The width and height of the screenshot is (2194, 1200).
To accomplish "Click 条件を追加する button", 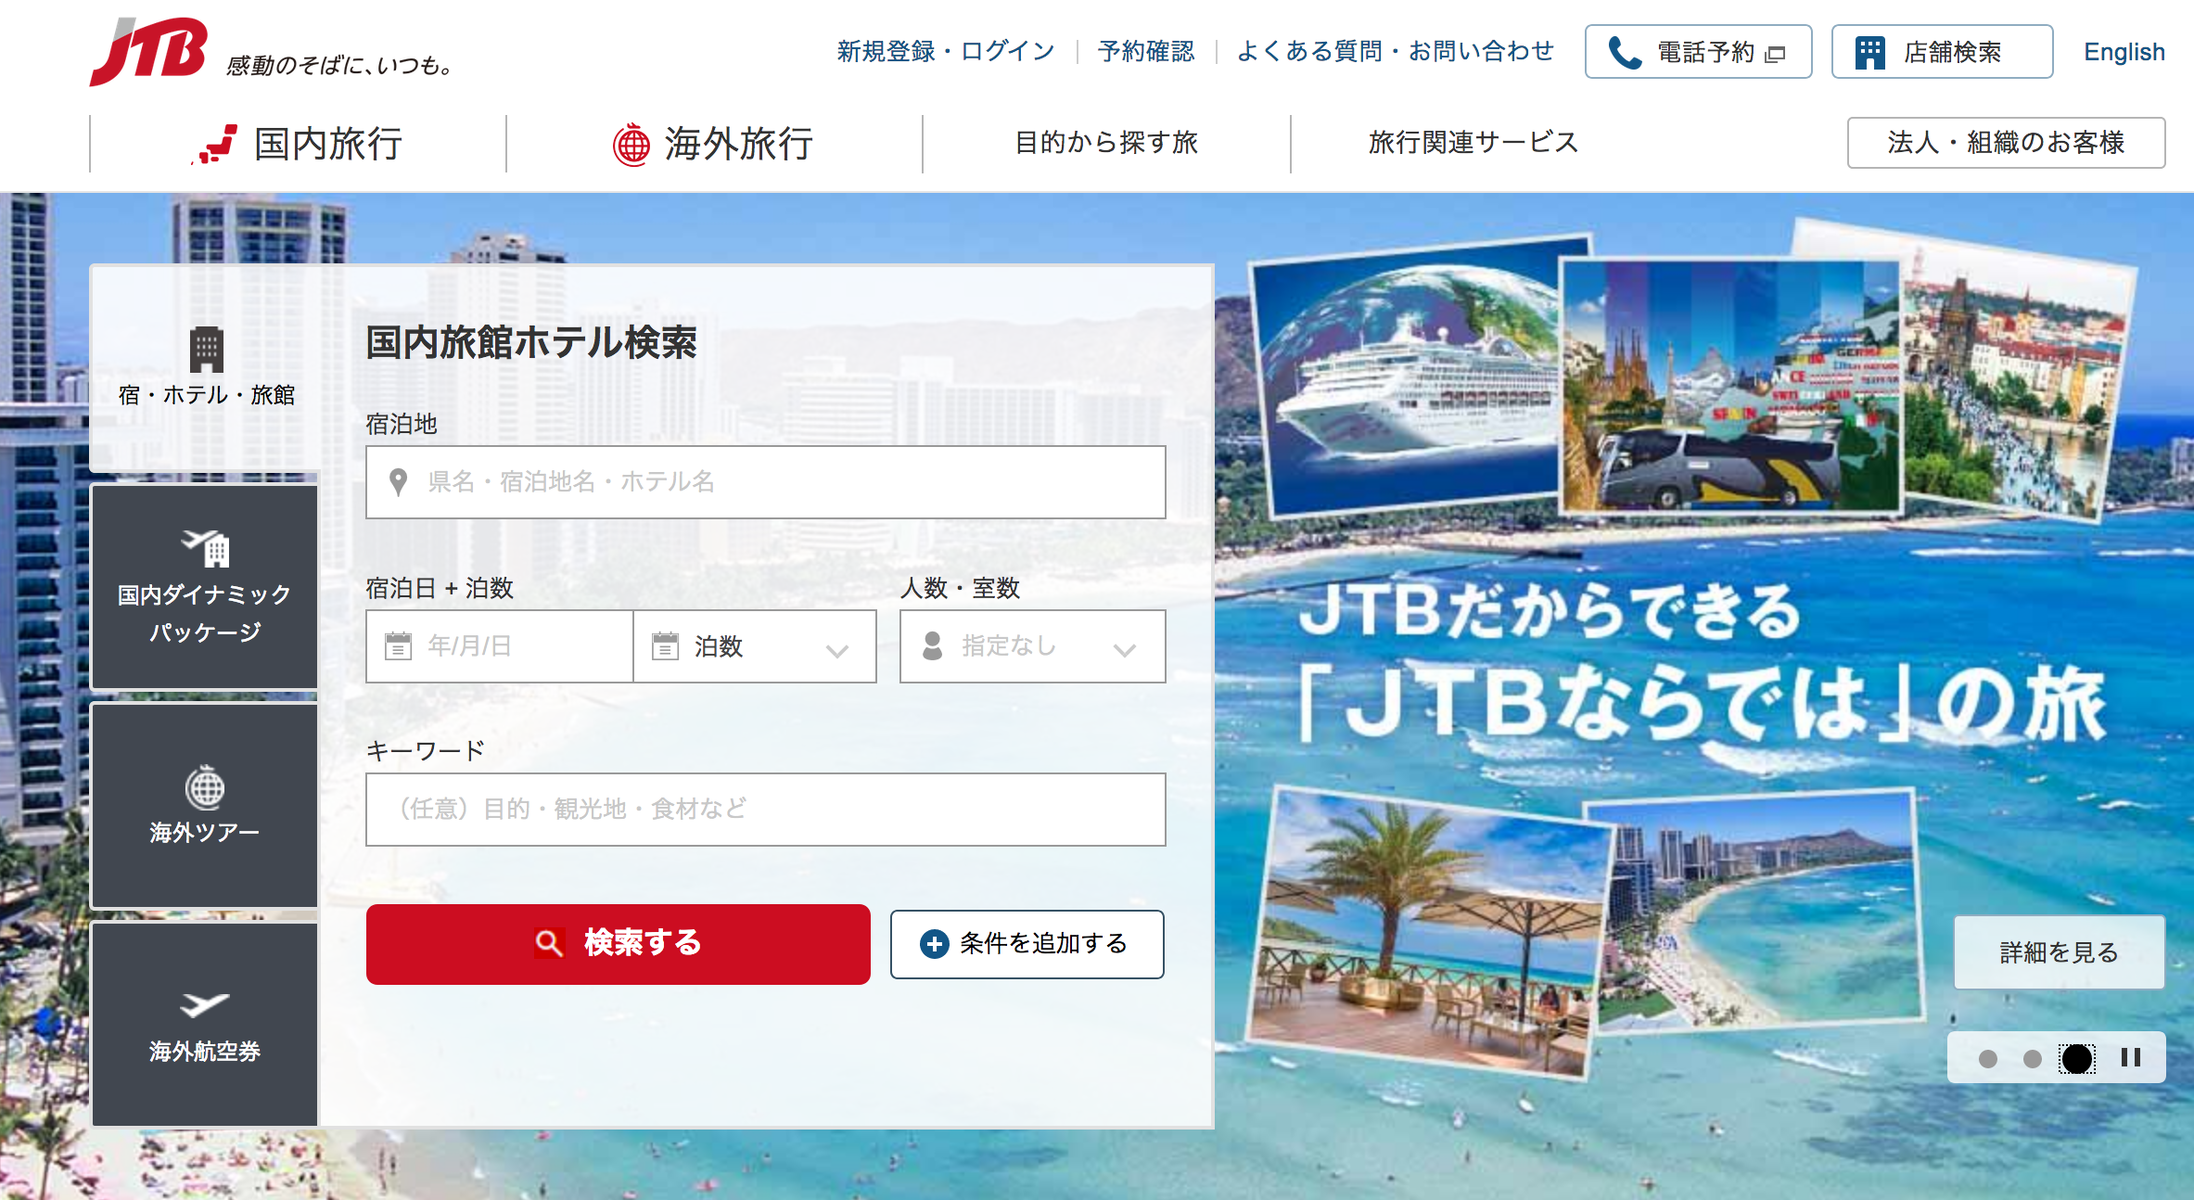I will click(1027, 944).
